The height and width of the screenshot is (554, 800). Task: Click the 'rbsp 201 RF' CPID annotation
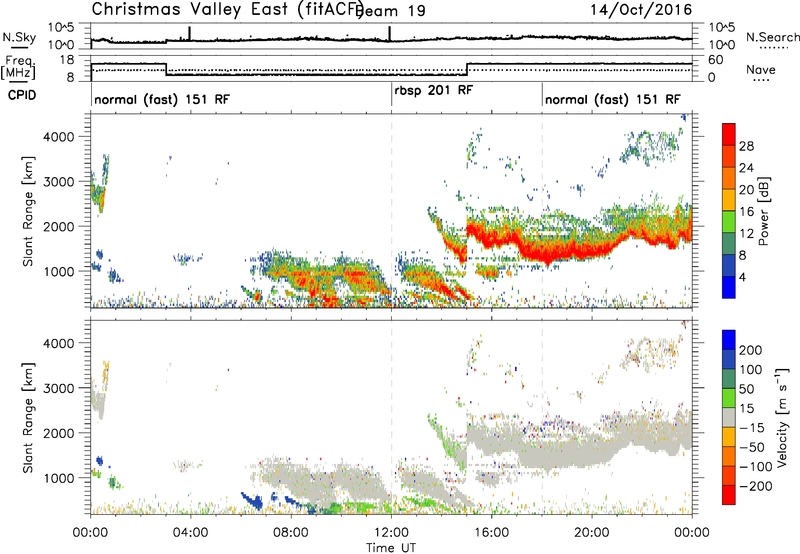(x=434, y=90)
